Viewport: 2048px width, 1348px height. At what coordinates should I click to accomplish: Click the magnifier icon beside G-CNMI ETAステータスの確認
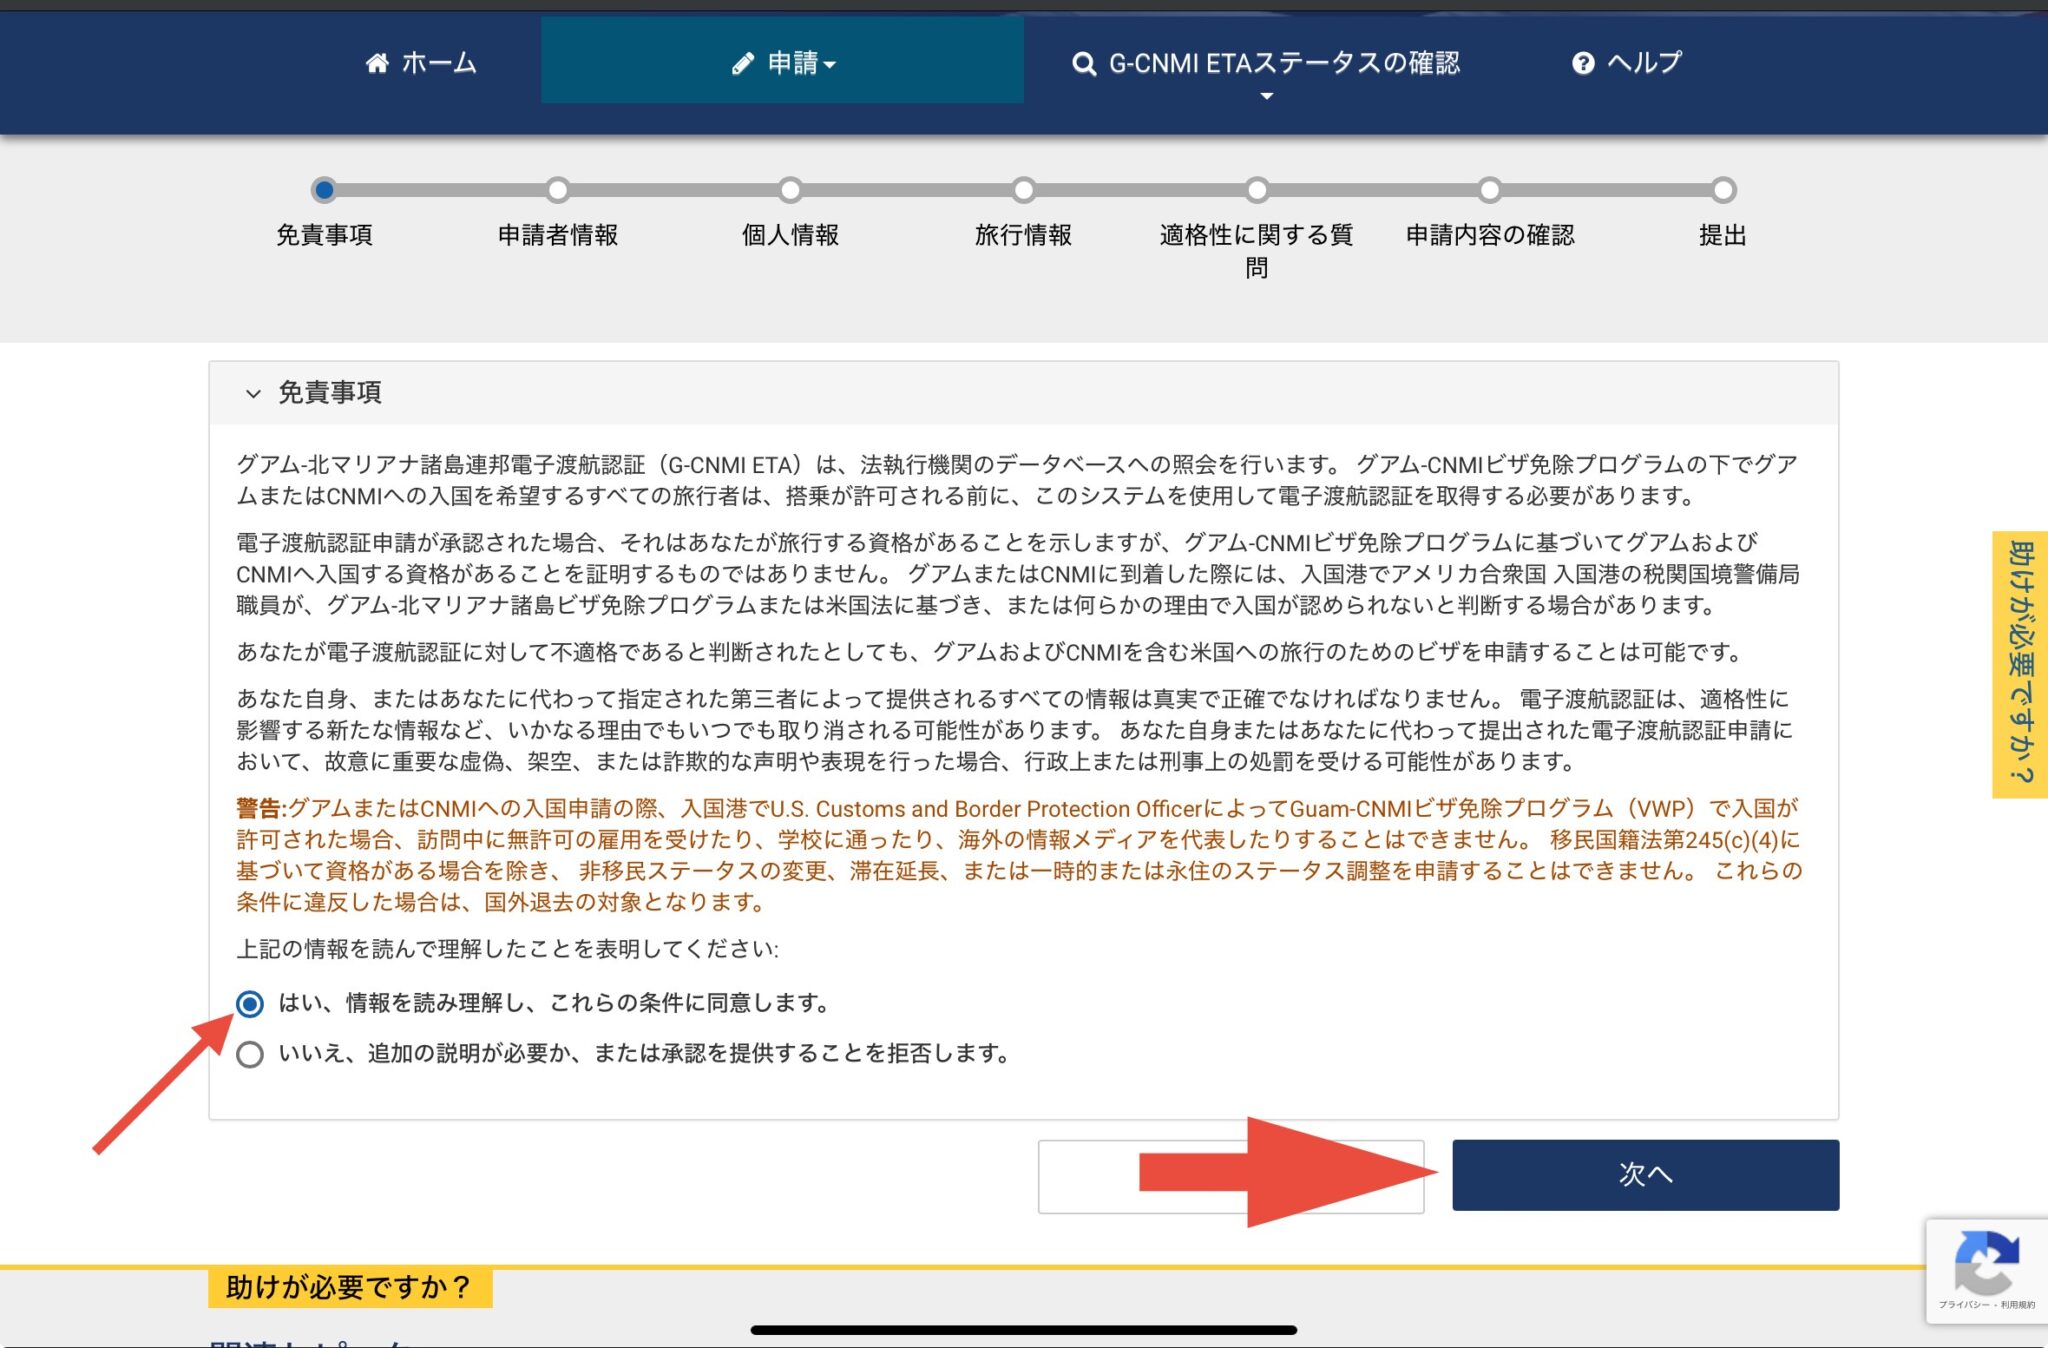1083,62
